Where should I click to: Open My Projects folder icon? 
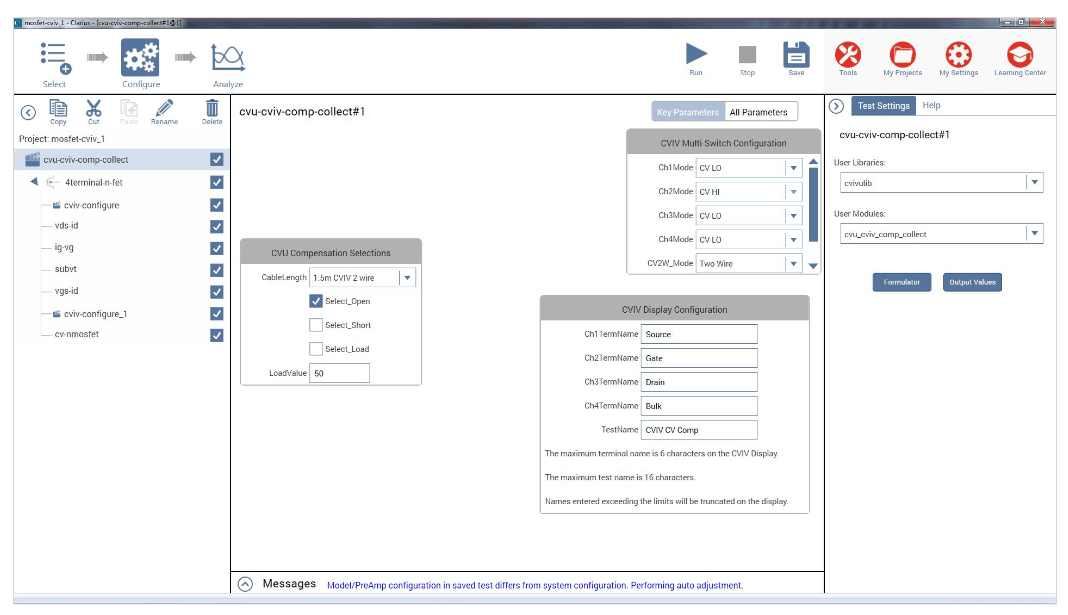coord(902,54)
